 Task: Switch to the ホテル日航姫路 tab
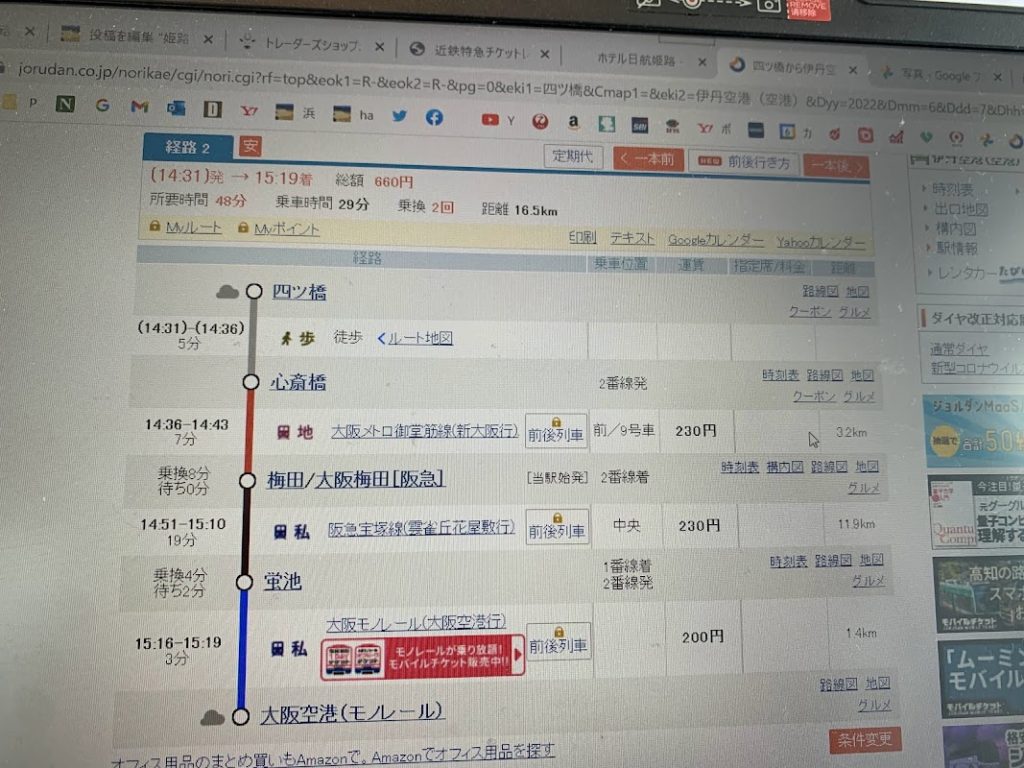tap(636, 58)
